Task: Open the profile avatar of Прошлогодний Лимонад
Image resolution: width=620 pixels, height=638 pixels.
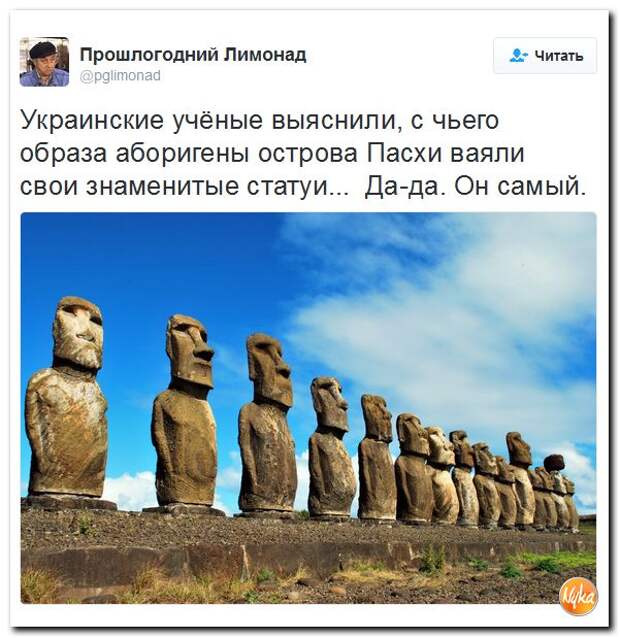Action: click(44, 62)
